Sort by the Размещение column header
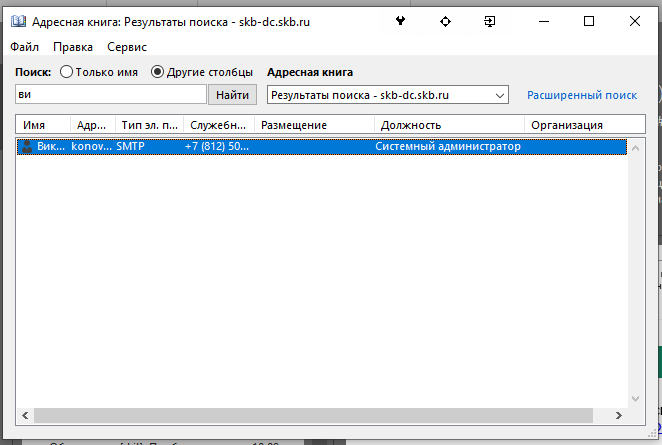Screen dimensions: 662x445 [x=315, y=125]
